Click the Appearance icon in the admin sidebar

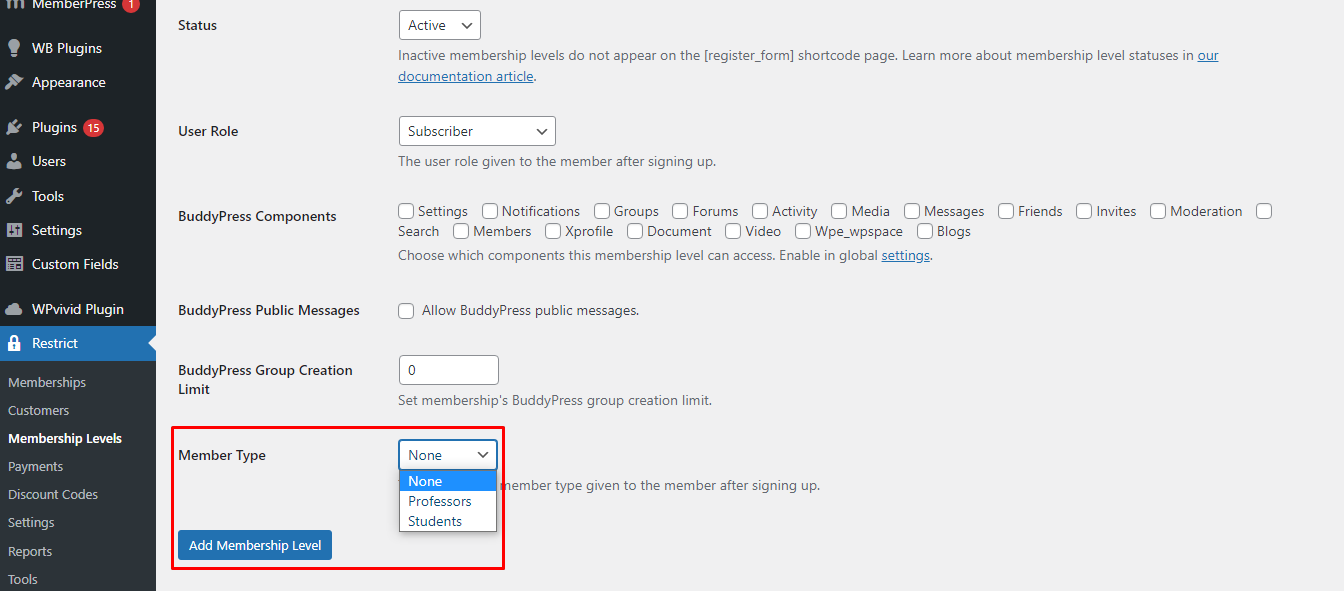pos(18,82)
